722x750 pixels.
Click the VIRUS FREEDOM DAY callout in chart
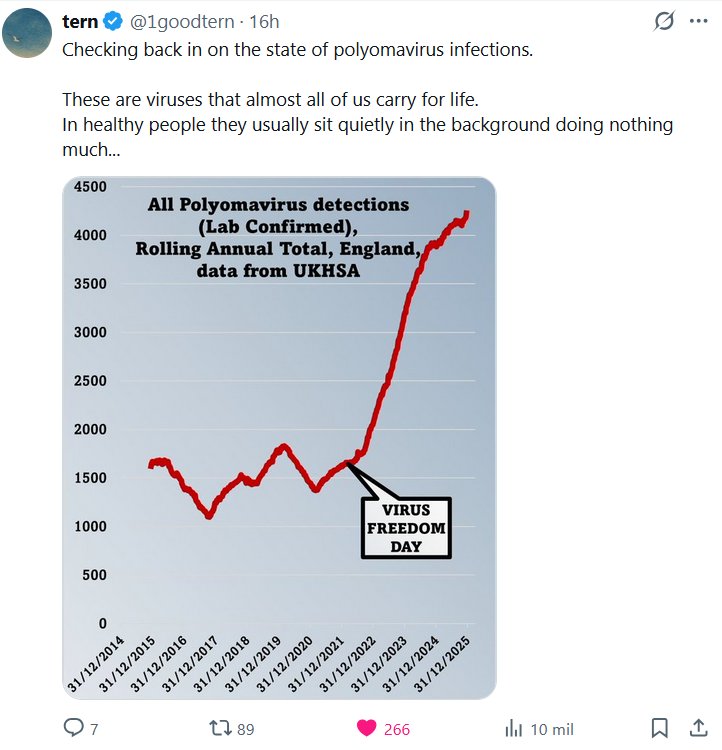(x=406, y=528)
